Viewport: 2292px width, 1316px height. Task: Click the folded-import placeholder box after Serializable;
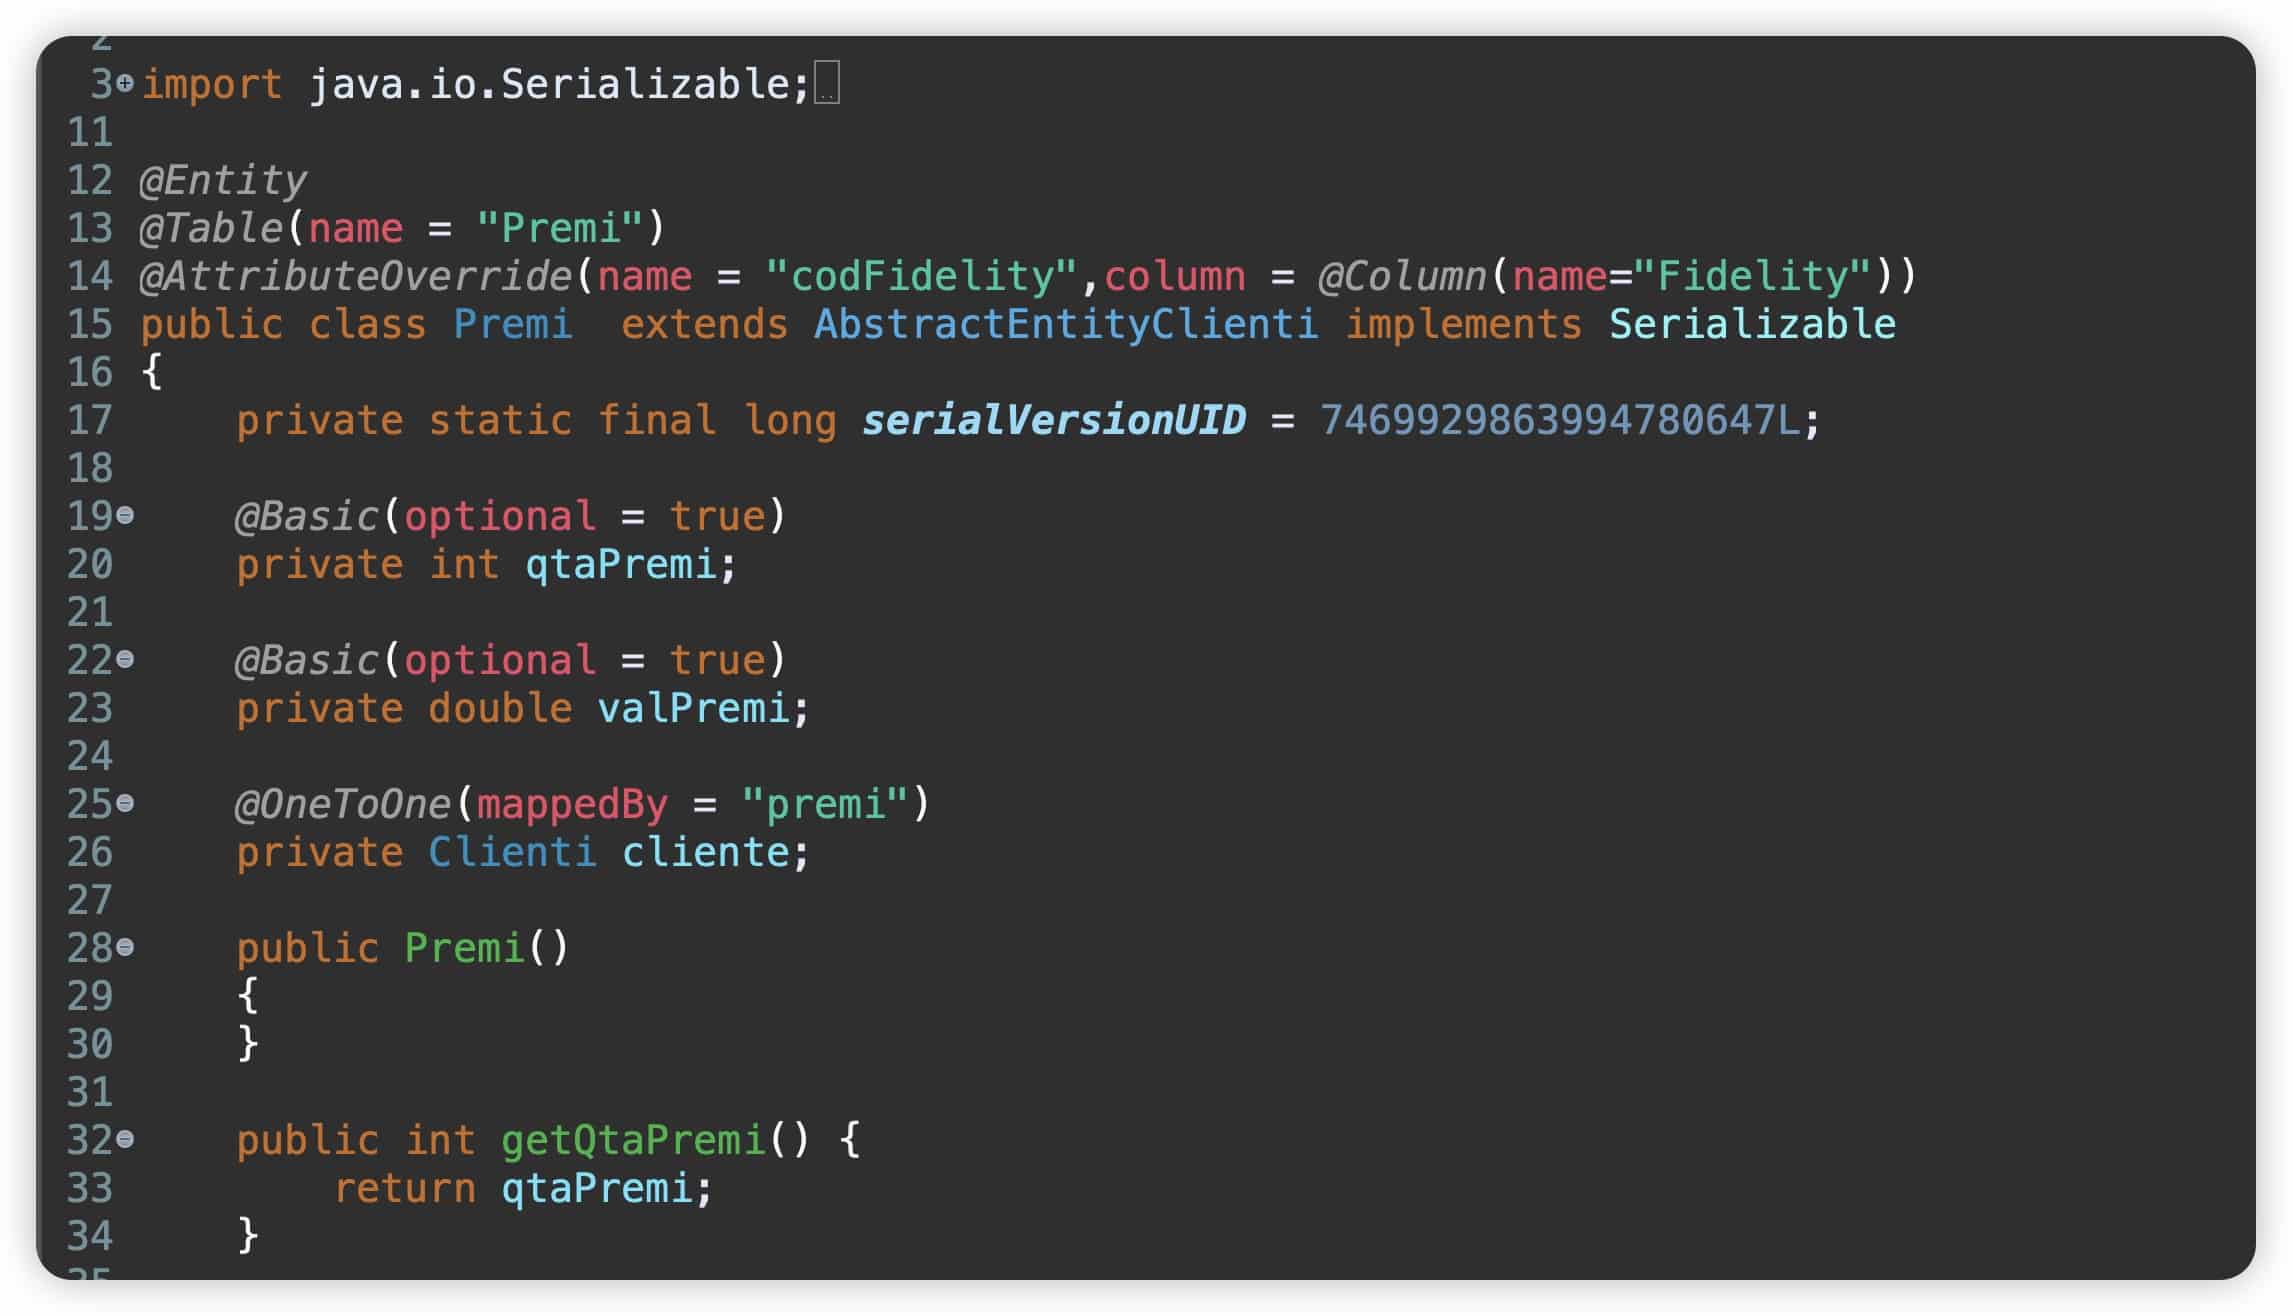827,83
